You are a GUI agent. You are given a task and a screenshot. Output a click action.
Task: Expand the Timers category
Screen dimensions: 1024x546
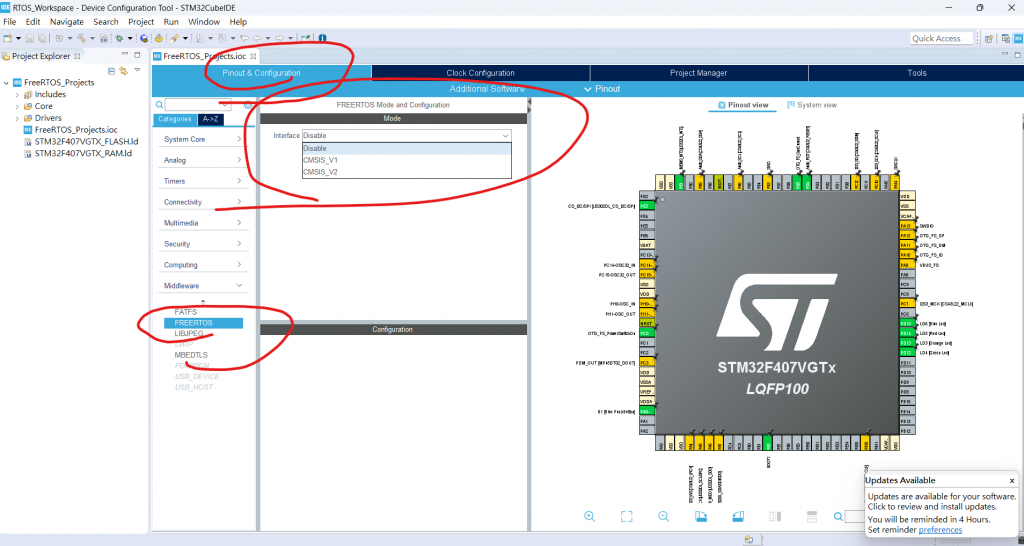tap(239, 181)
